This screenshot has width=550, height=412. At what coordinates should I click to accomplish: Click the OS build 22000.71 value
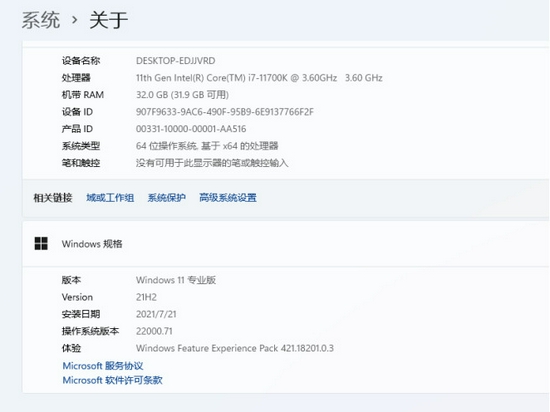pyautogui.click(x=154, y=331)
